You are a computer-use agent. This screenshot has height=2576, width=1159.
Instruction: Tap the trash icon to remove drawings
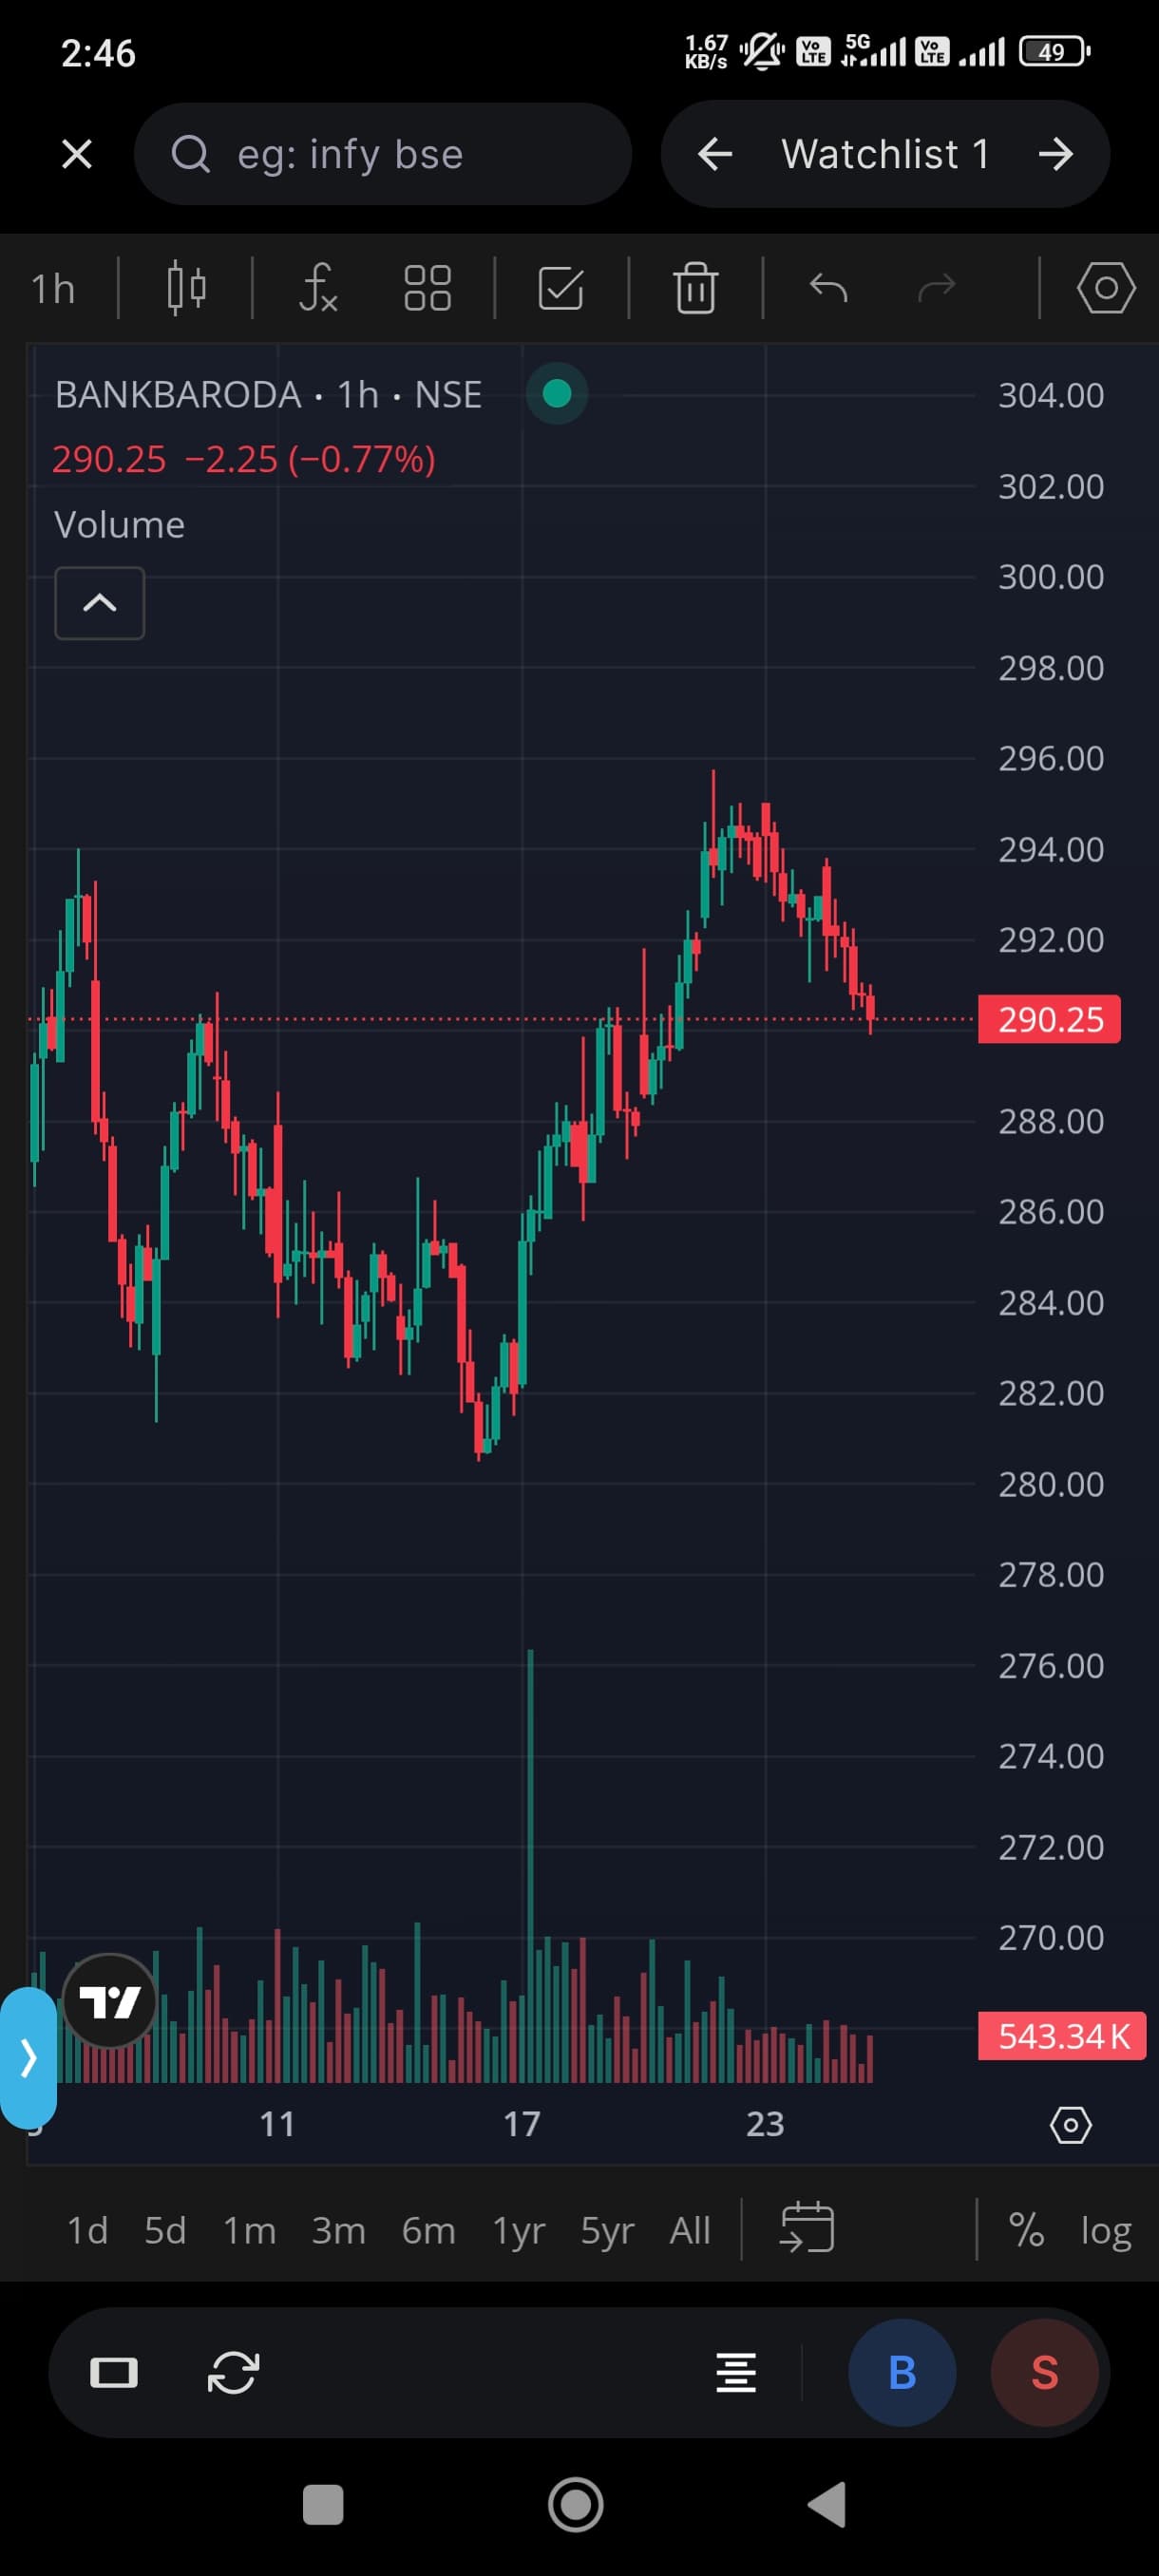(695, 289)
